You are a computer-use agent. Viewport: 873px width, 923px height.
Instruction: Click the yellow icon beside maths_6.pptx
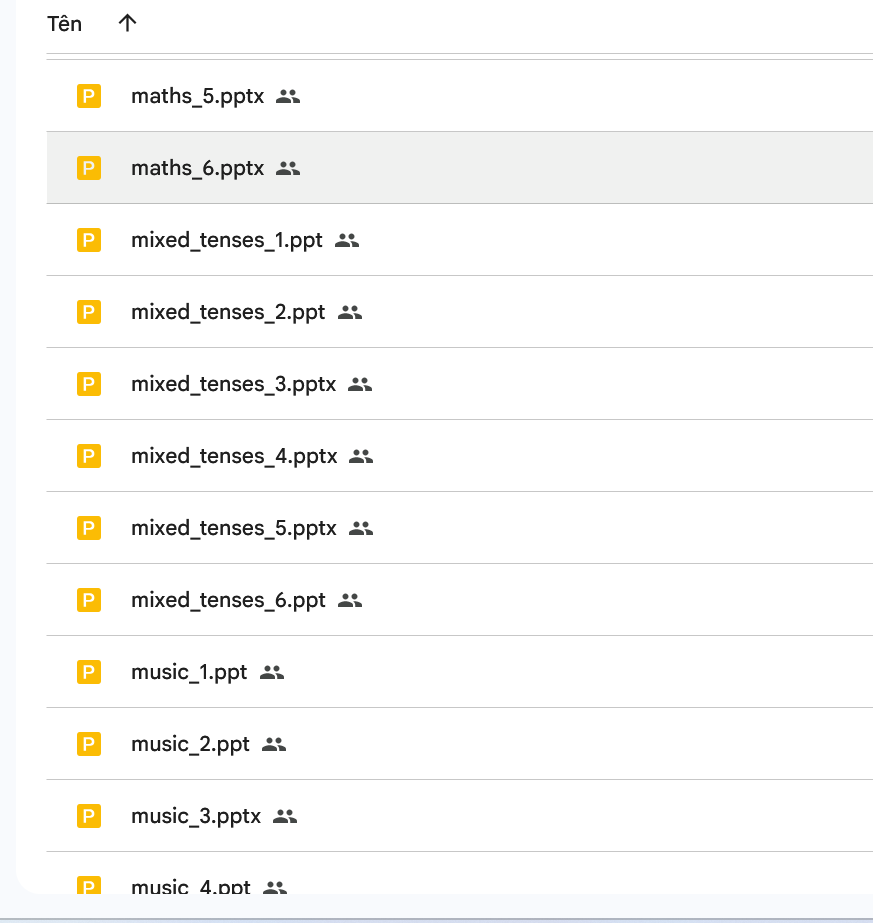tap(89, 168)
